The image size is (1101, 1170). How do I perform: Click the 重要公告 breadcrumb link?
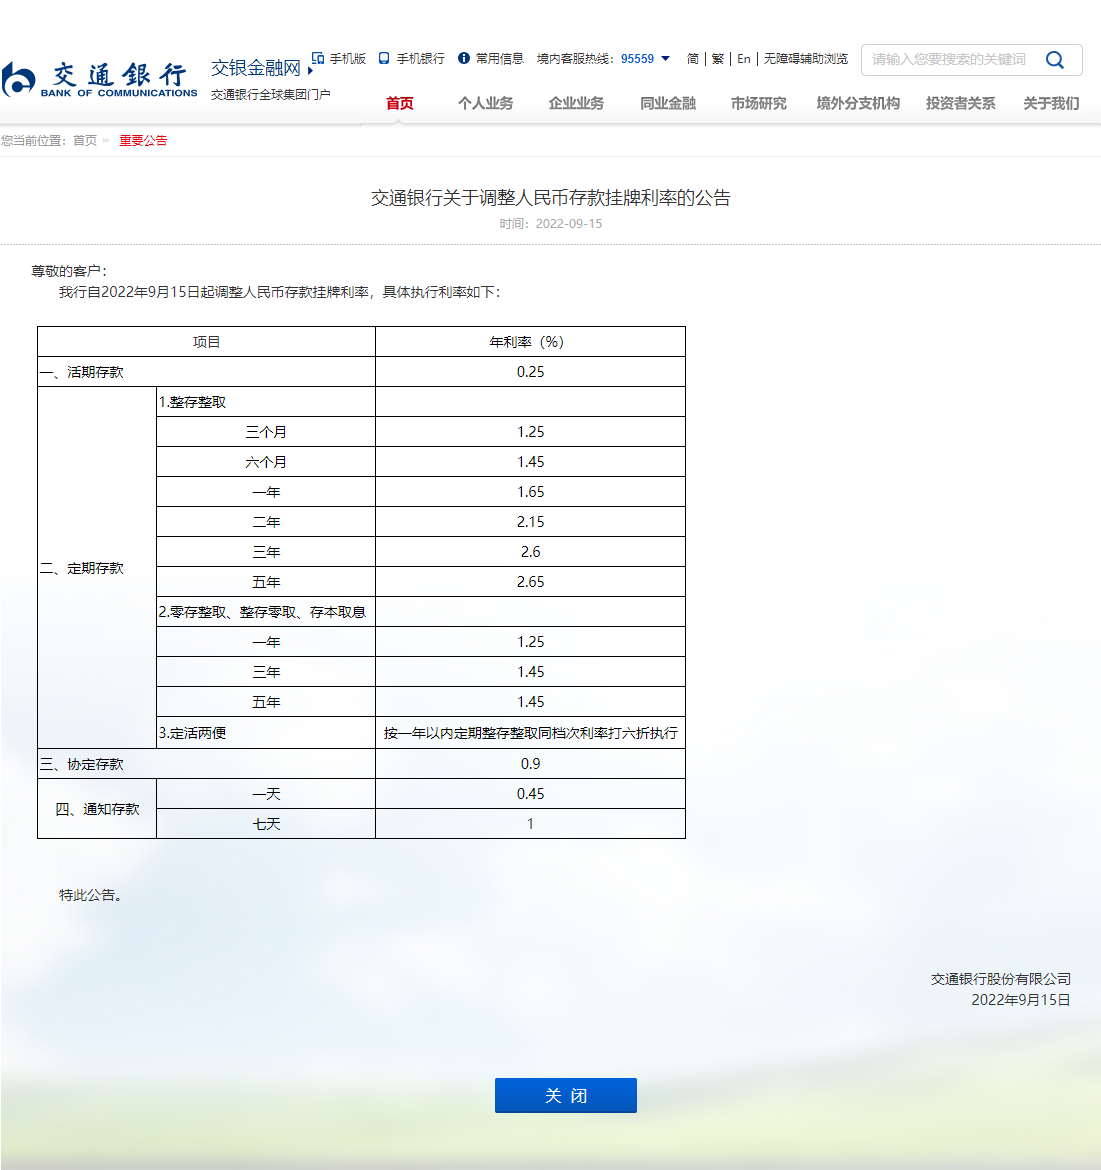pos(143,141)
